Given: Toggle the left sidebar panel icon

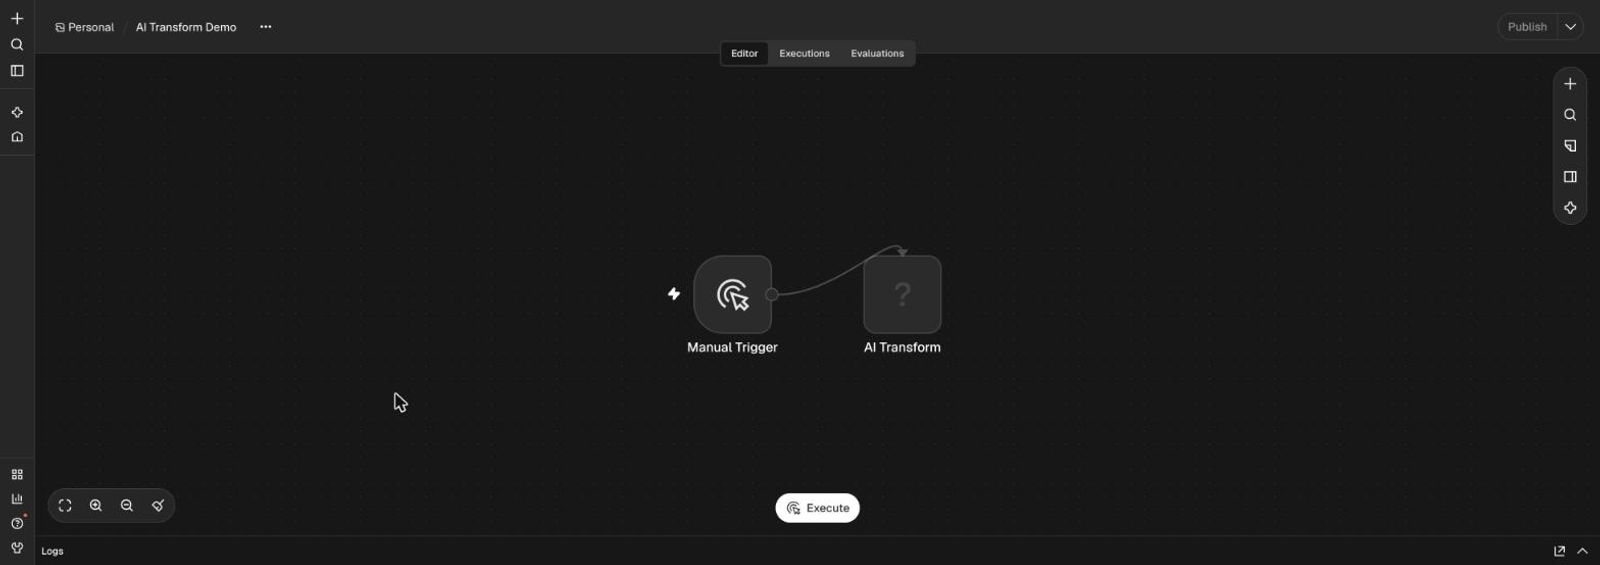Looking at the screenshot, I should (17, 71).
